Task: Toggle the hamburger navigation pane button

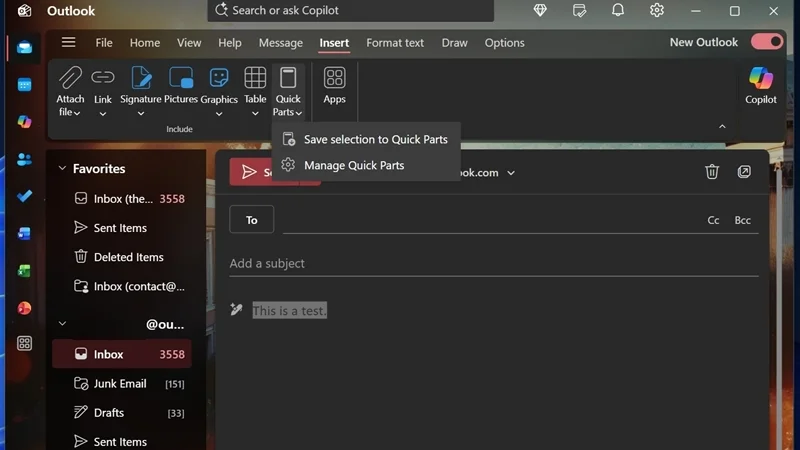Action: pyautogui.click(x=68, y=42)
